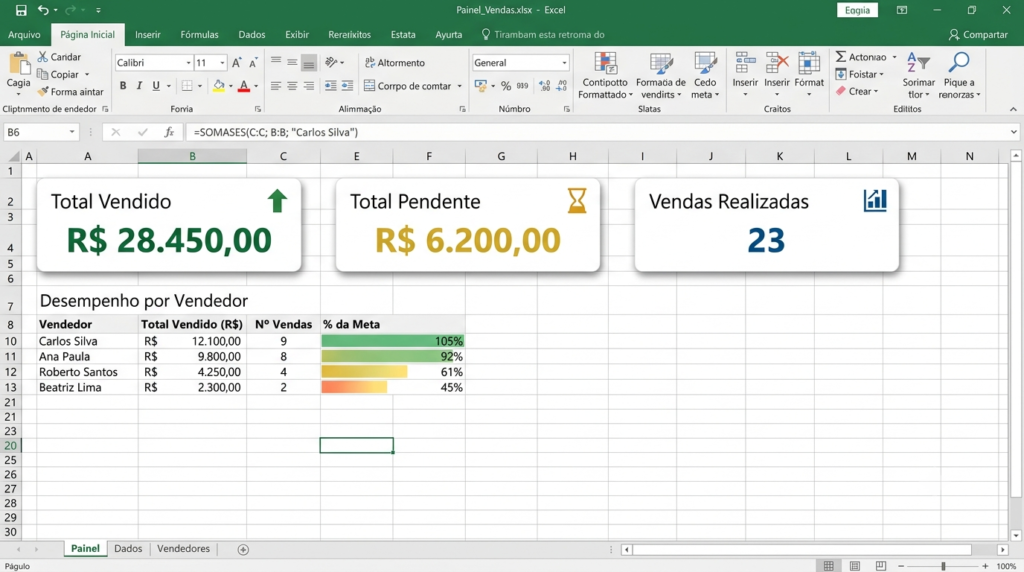Click the decrease decimal icon
The height and width of the screenshot is (572, 1024).
click(562, 86)
